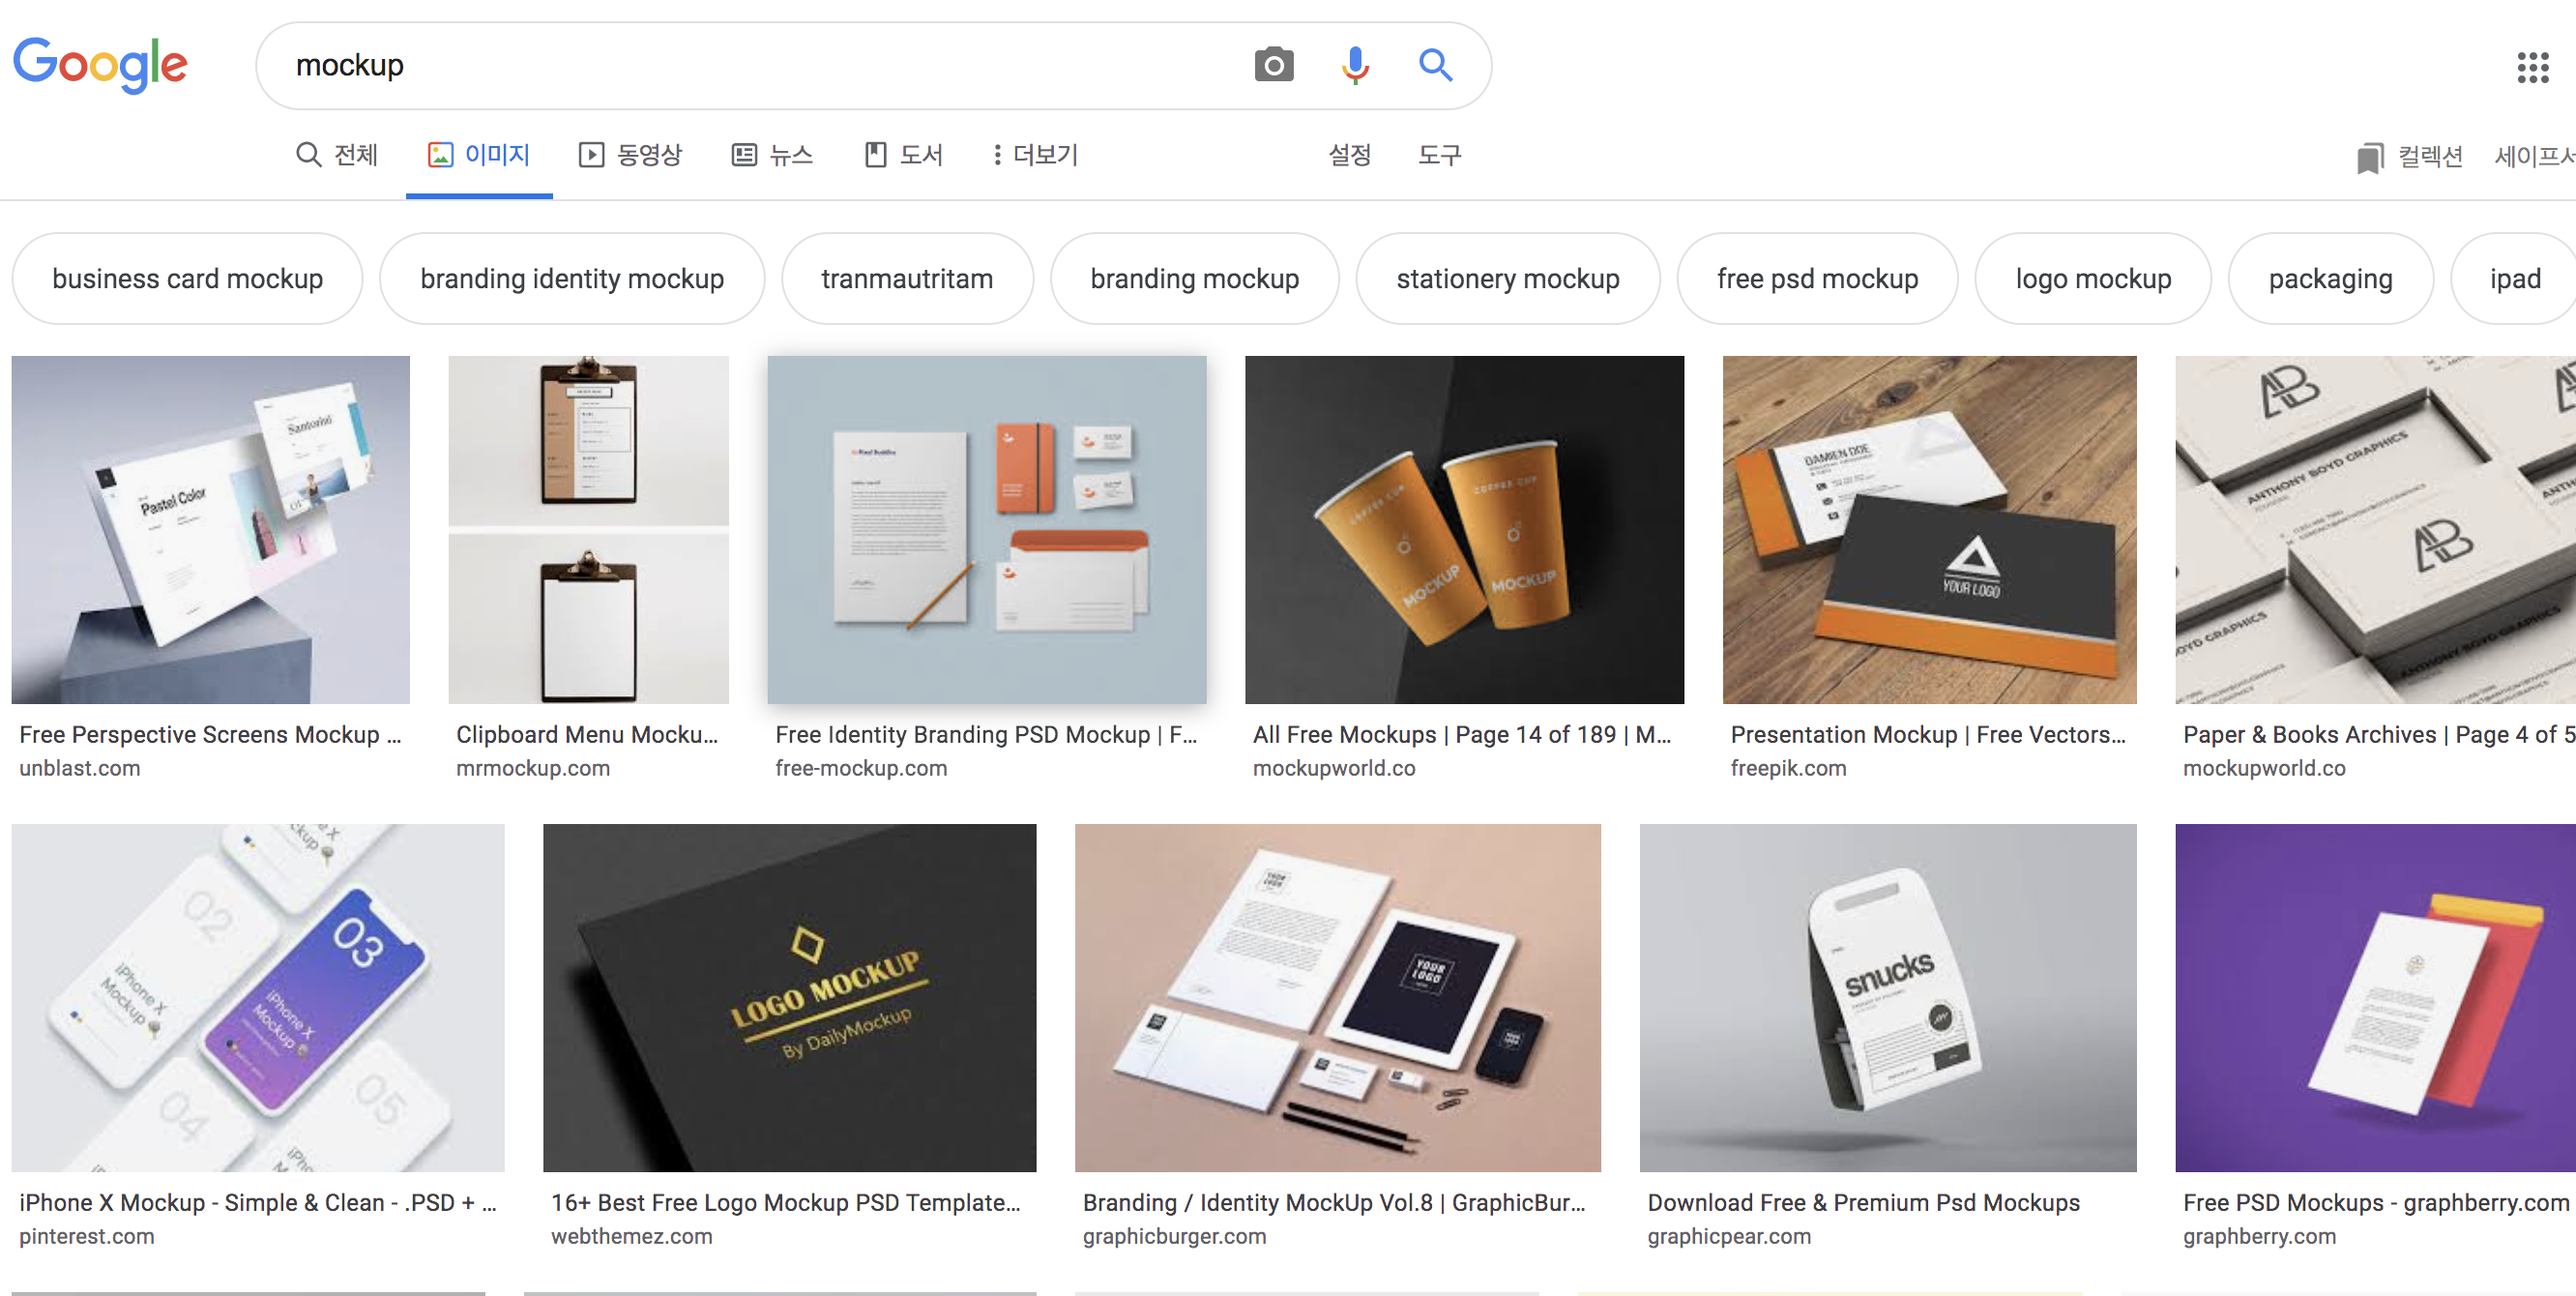Switch to the 동영상 videos tab
This screenshot has width=2576, height=1296.
(630, 155)
